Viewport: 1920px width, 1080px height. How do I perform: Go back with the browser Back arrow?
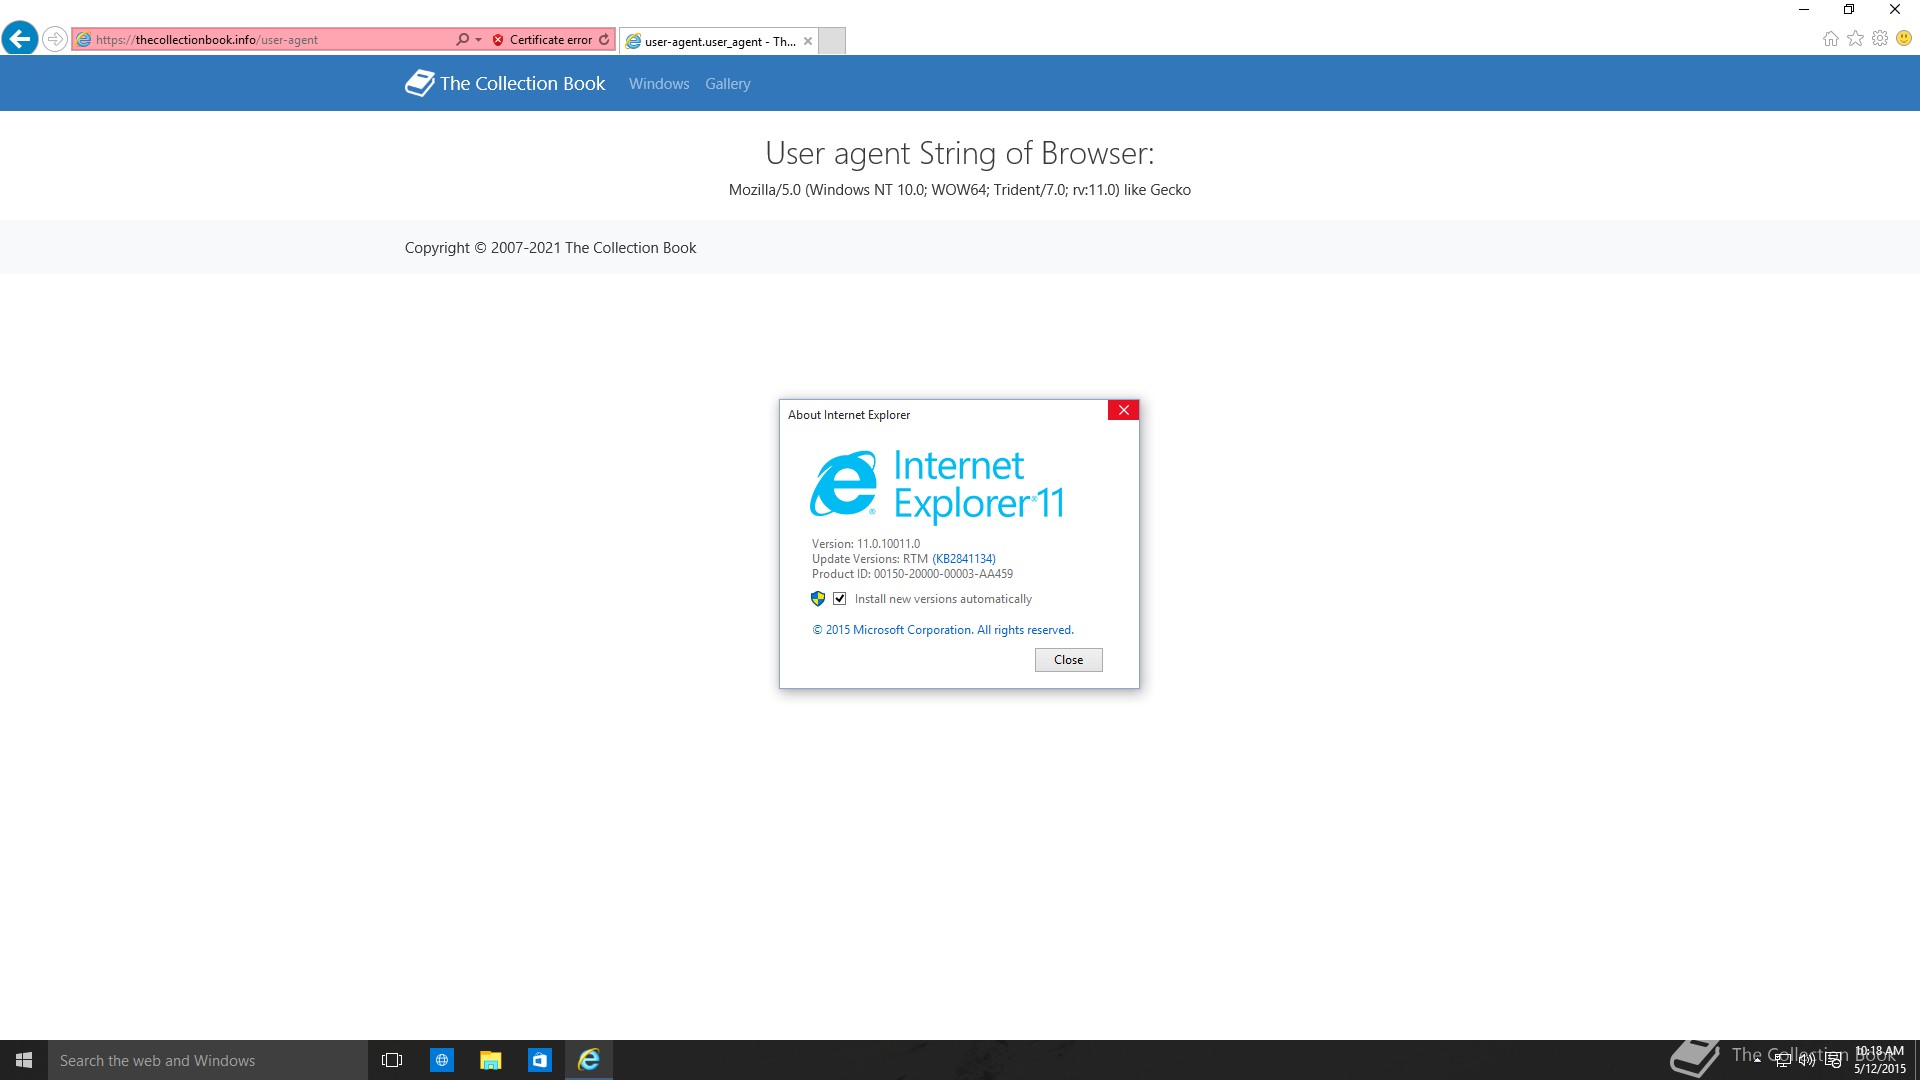point(20,39)
